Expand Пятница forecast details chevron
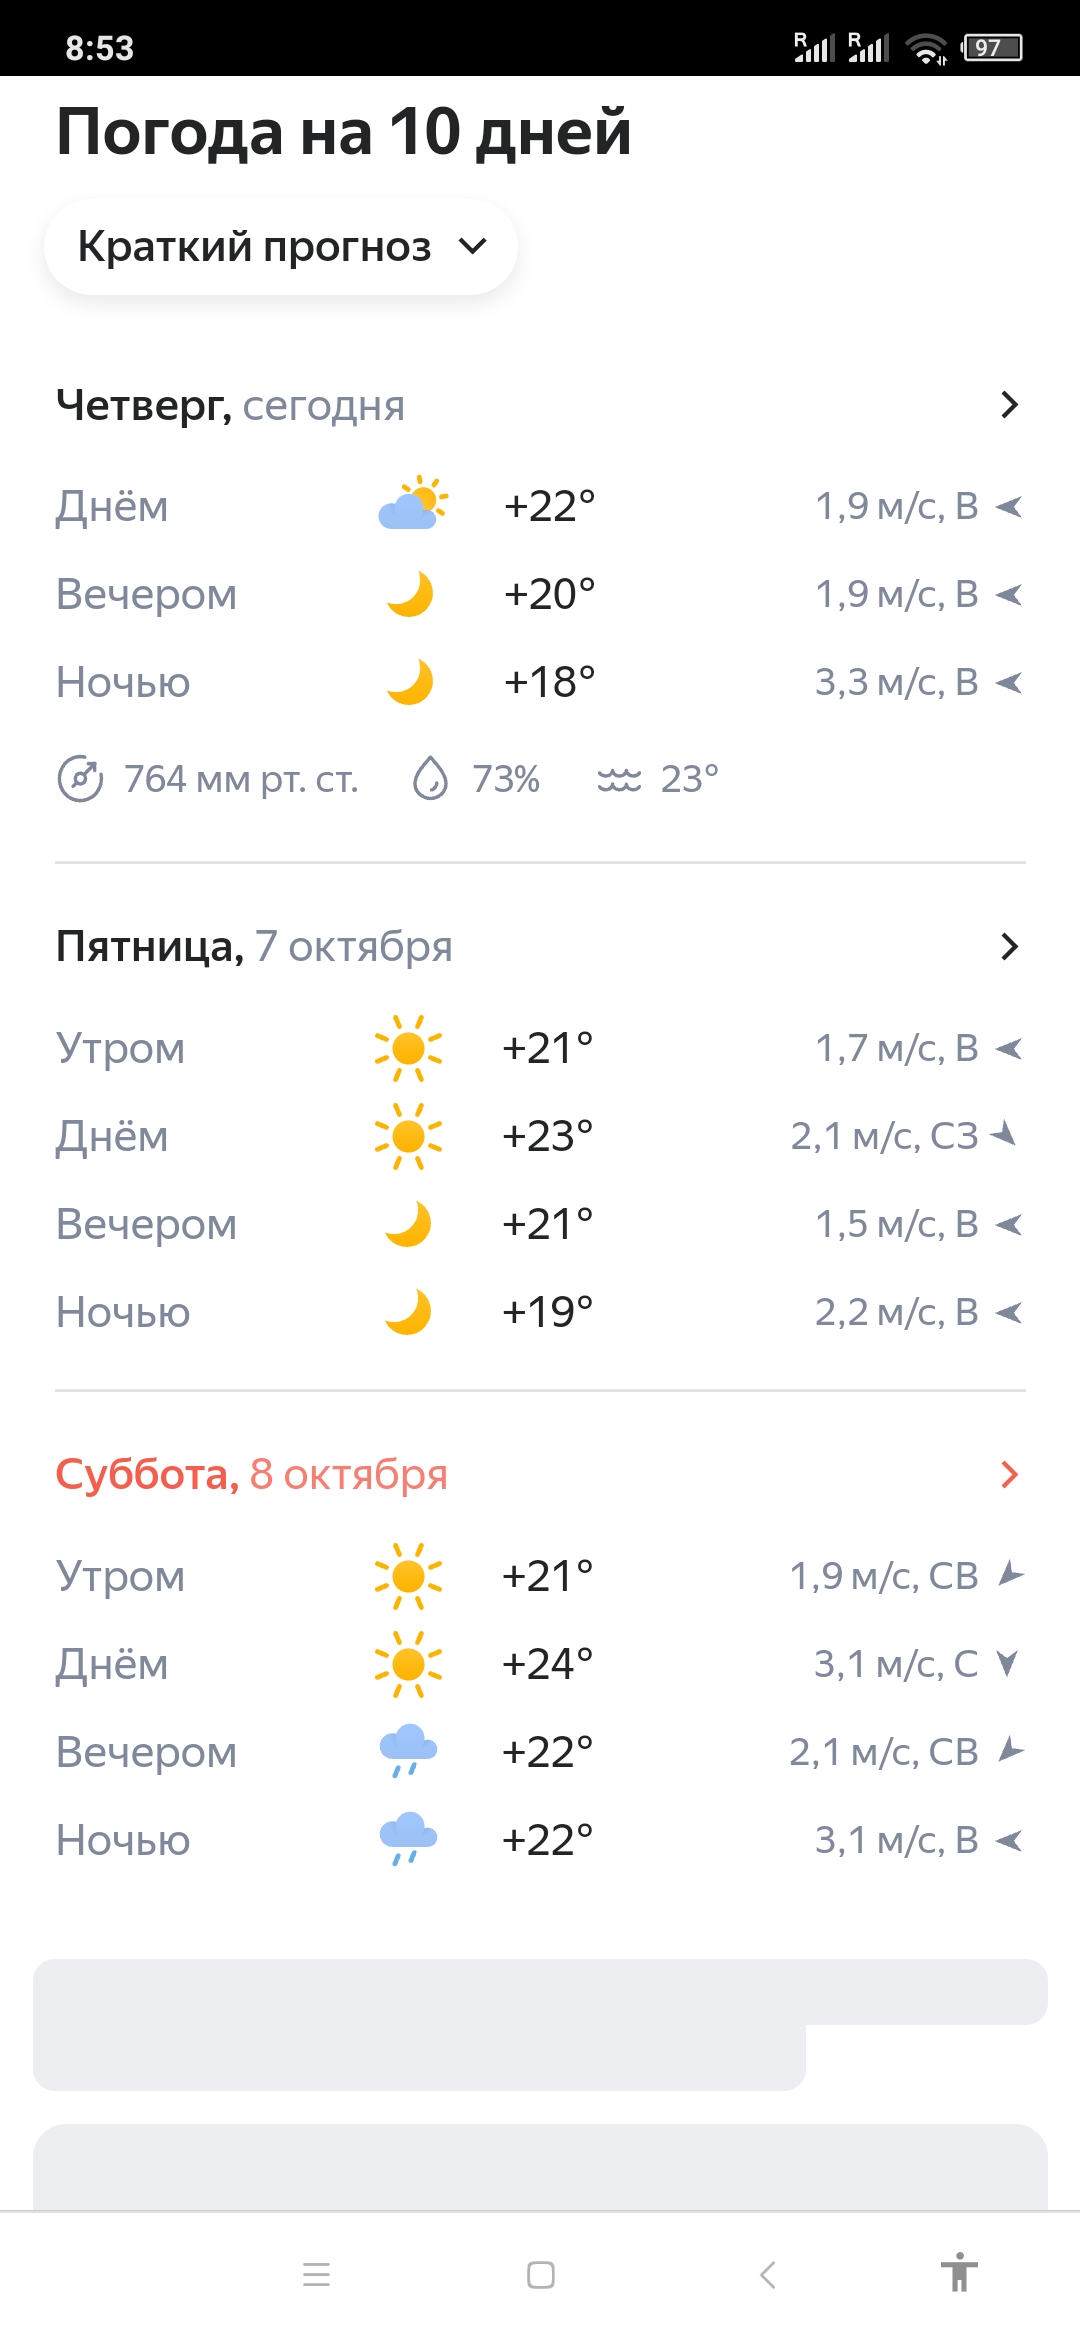The width and height of the screenshot is (1080, 2340). [1009, 946]
